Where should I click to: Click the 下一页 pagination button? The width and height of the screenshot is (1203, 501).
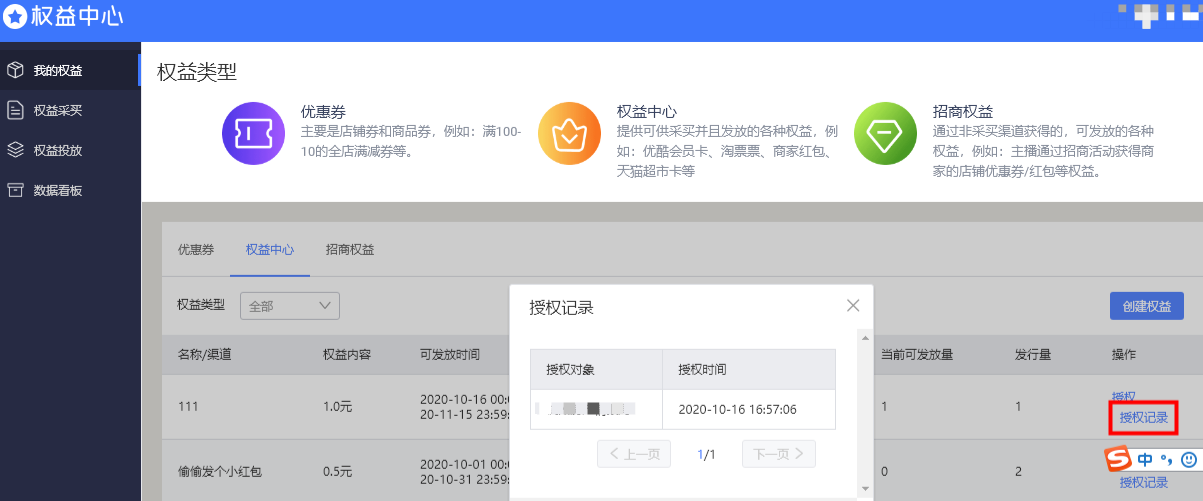pyautogui.click(x=779, y=454)
